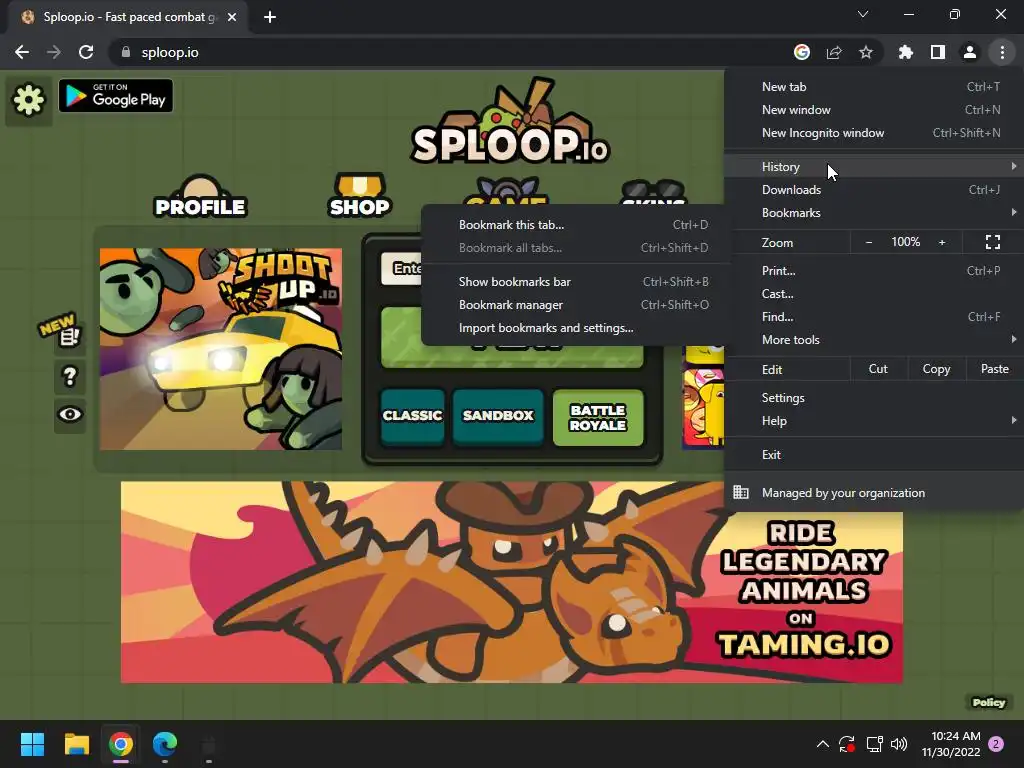This screenshot has height=768, width=1024.
Task: Close the Sploop.io tab
Action: point(232,17)
